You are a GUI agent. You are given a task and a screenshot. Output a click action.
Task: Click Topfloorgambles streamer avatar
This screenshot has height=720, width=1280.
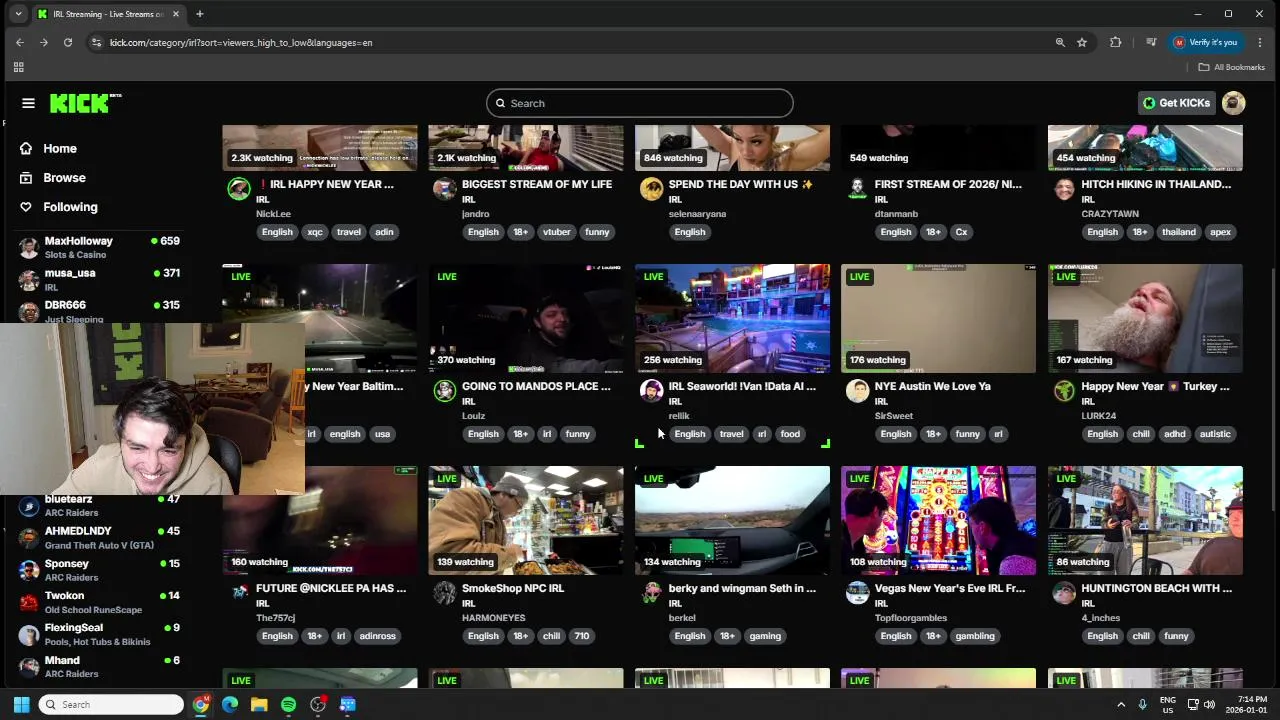(857, 592)
